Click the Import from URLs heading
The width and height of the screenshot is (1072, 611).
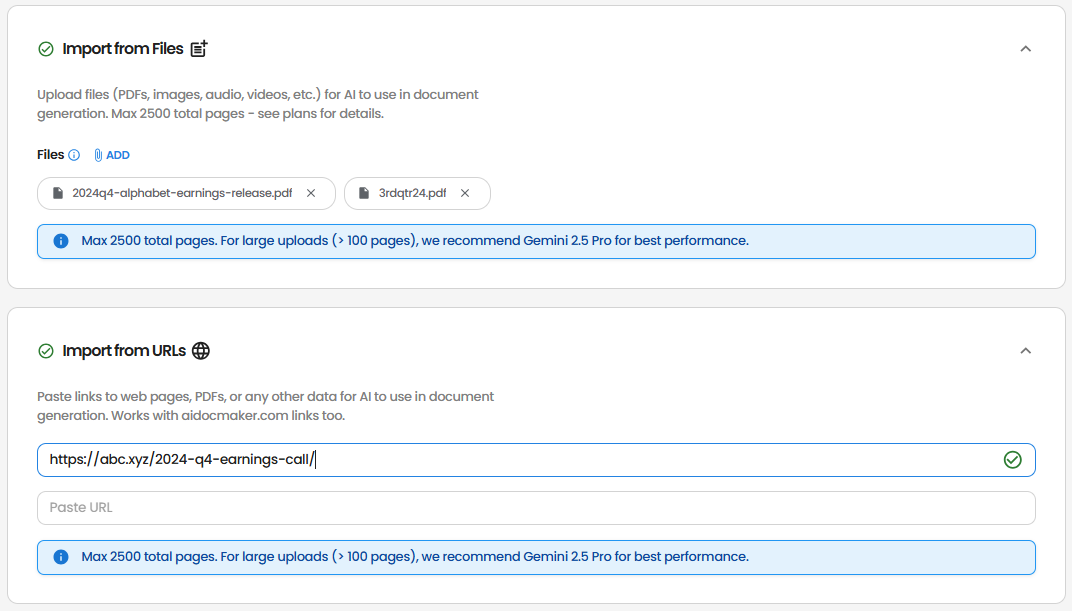tap(124, 351)
